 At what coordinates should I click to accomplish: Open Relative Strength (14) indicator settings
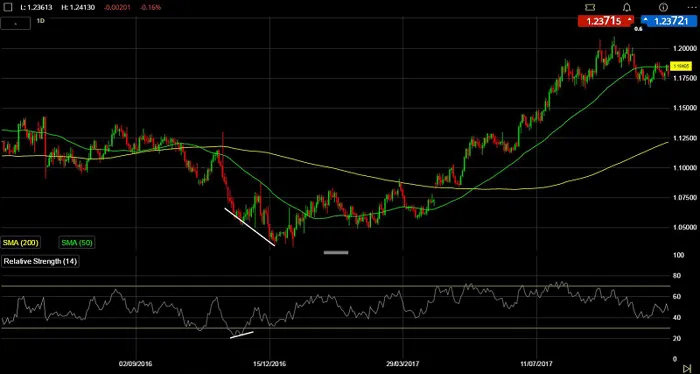point(41,261)
